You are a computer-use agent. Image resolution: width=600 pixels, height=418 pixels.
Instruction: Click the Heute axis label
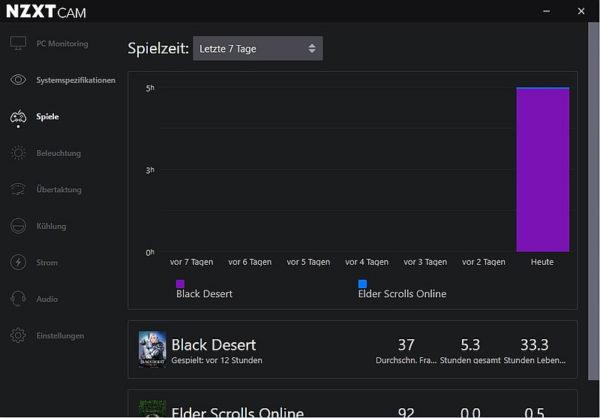(542, 262)
